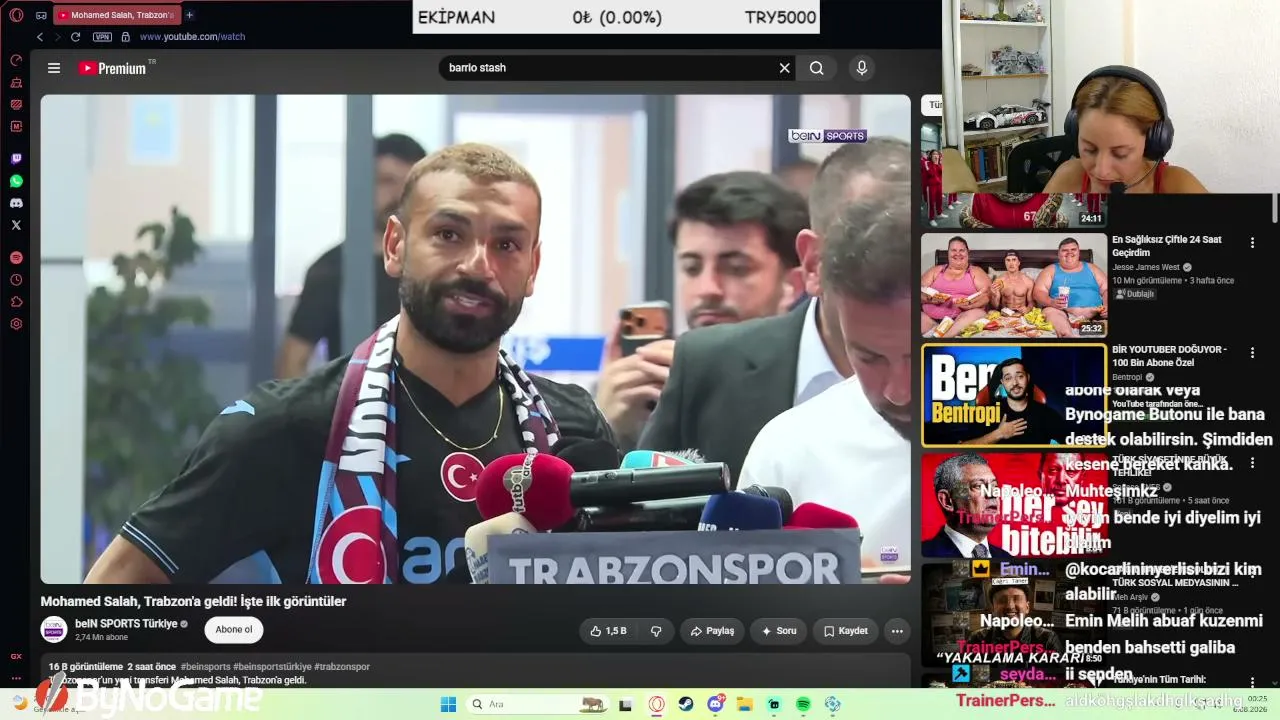The height and width of the screenshot is (720, 1280).
Task: Open Bentropi 'Bir YouTuber Doğuyor' thumbnail
Action: (1014, 396)
